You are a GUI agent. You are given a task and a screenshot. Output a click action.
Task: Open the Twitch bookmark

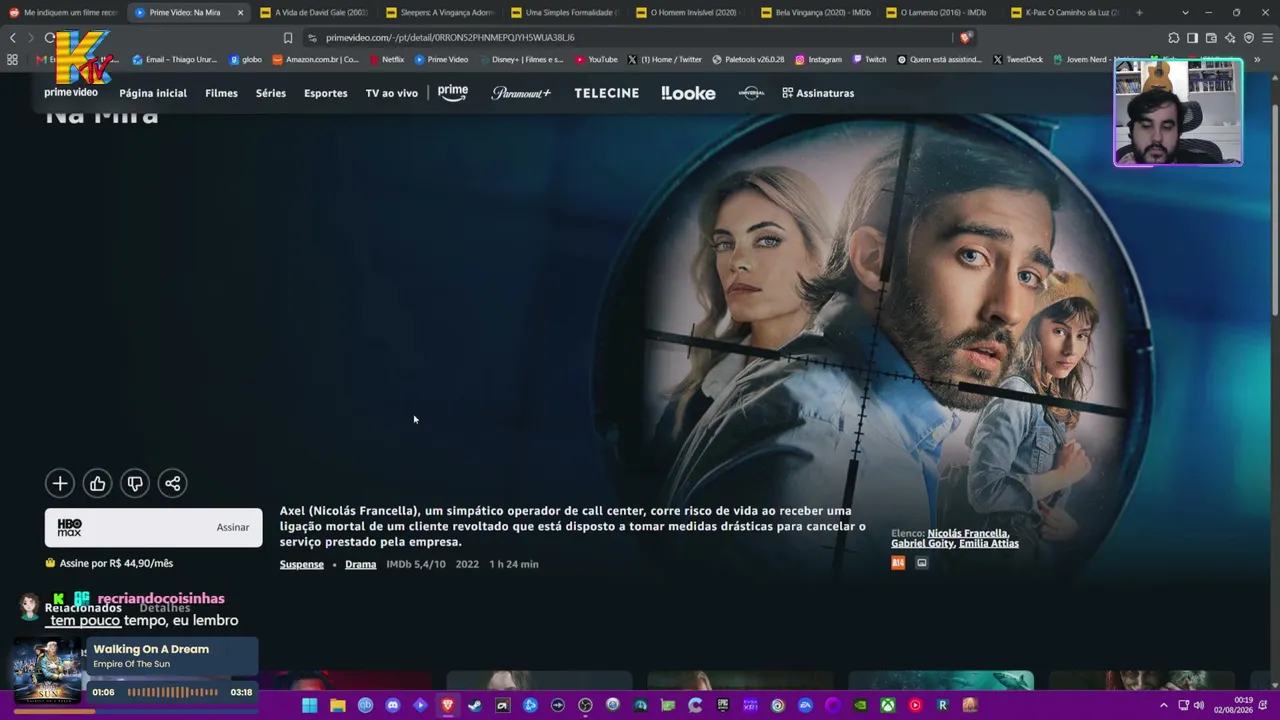coord(869,60)
